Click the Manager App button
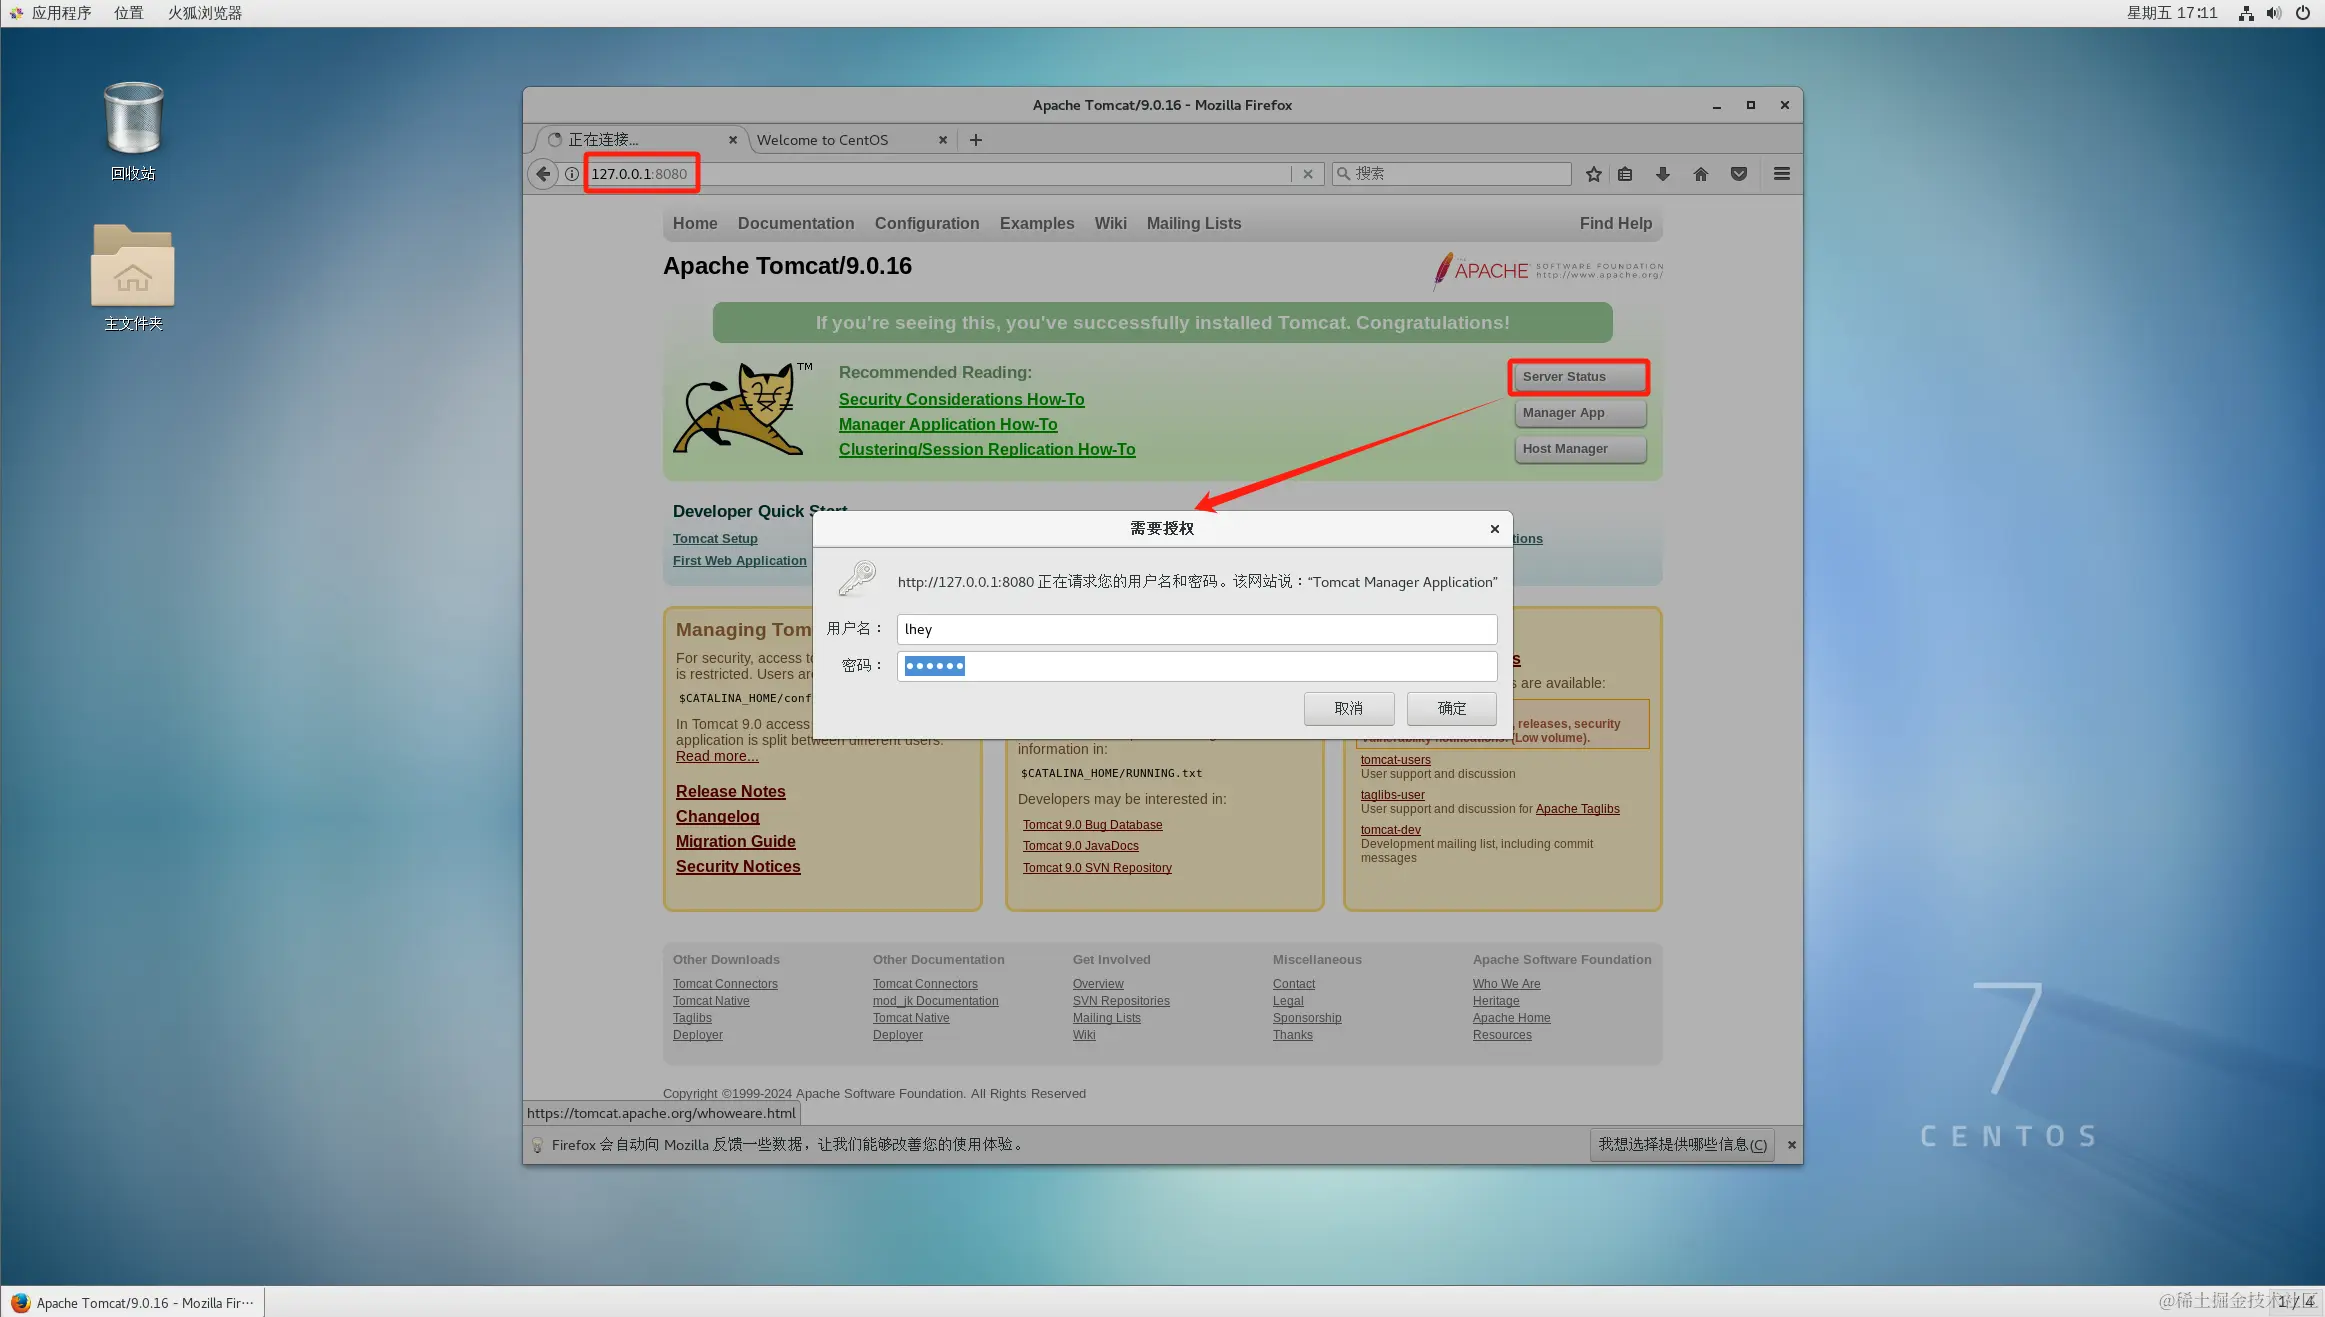 tap(1579, 413)
